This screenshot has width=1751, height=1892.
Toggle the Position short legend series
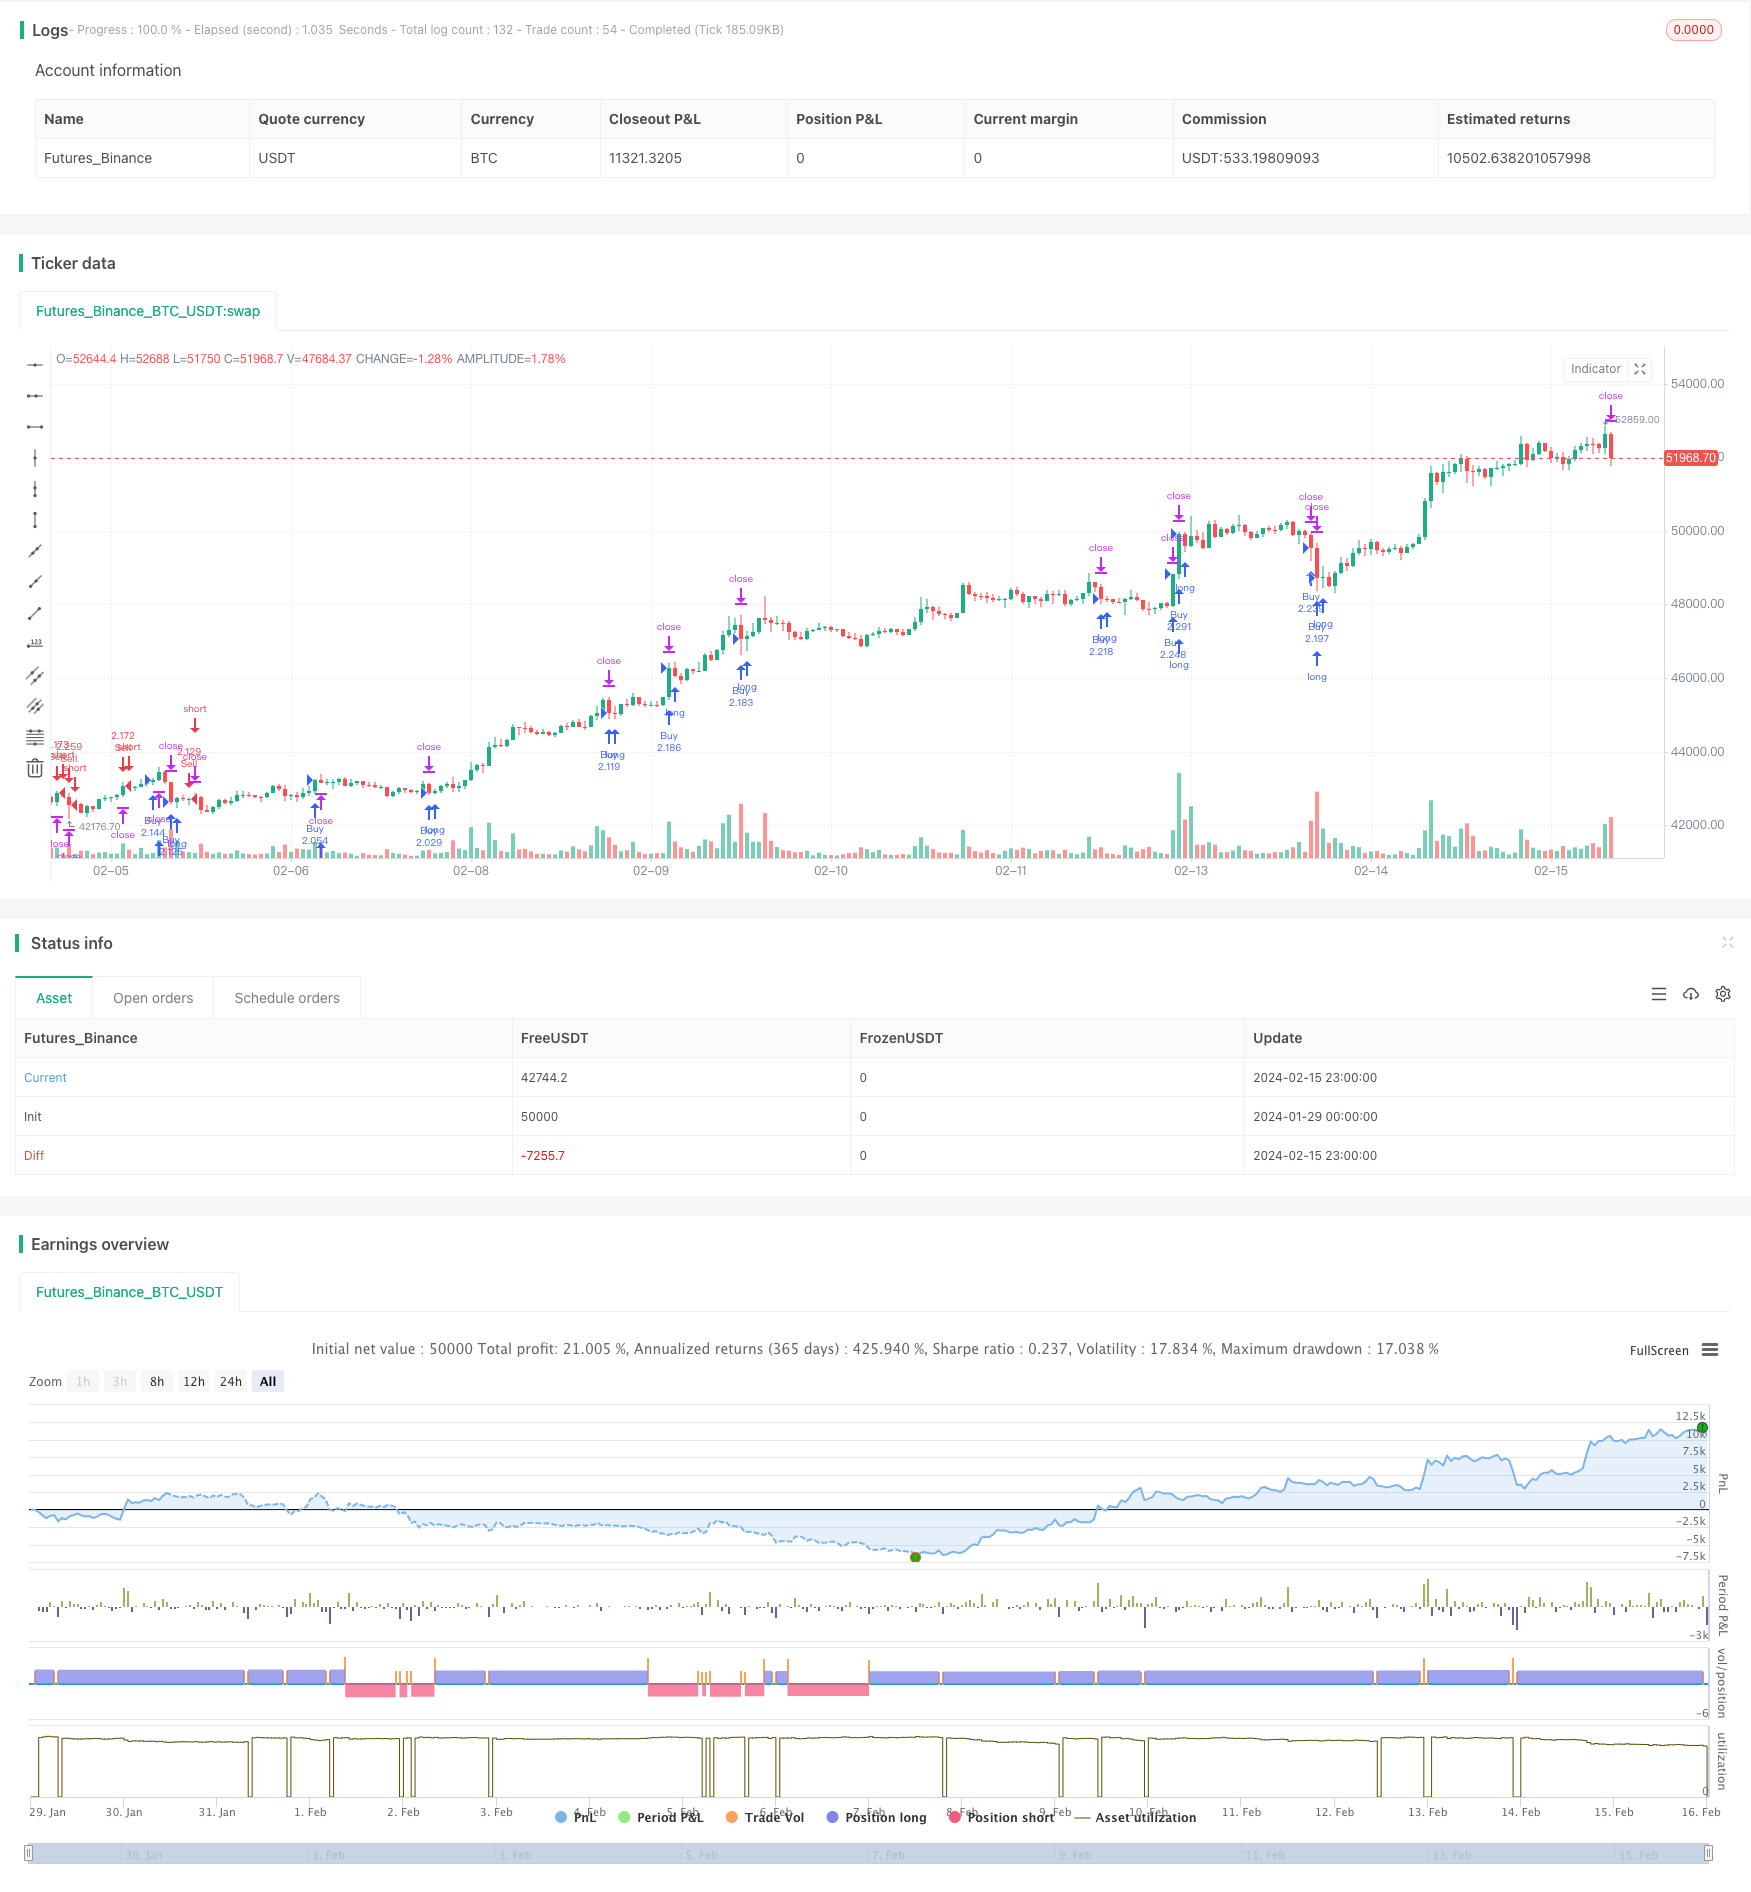pos(1001,1817)
